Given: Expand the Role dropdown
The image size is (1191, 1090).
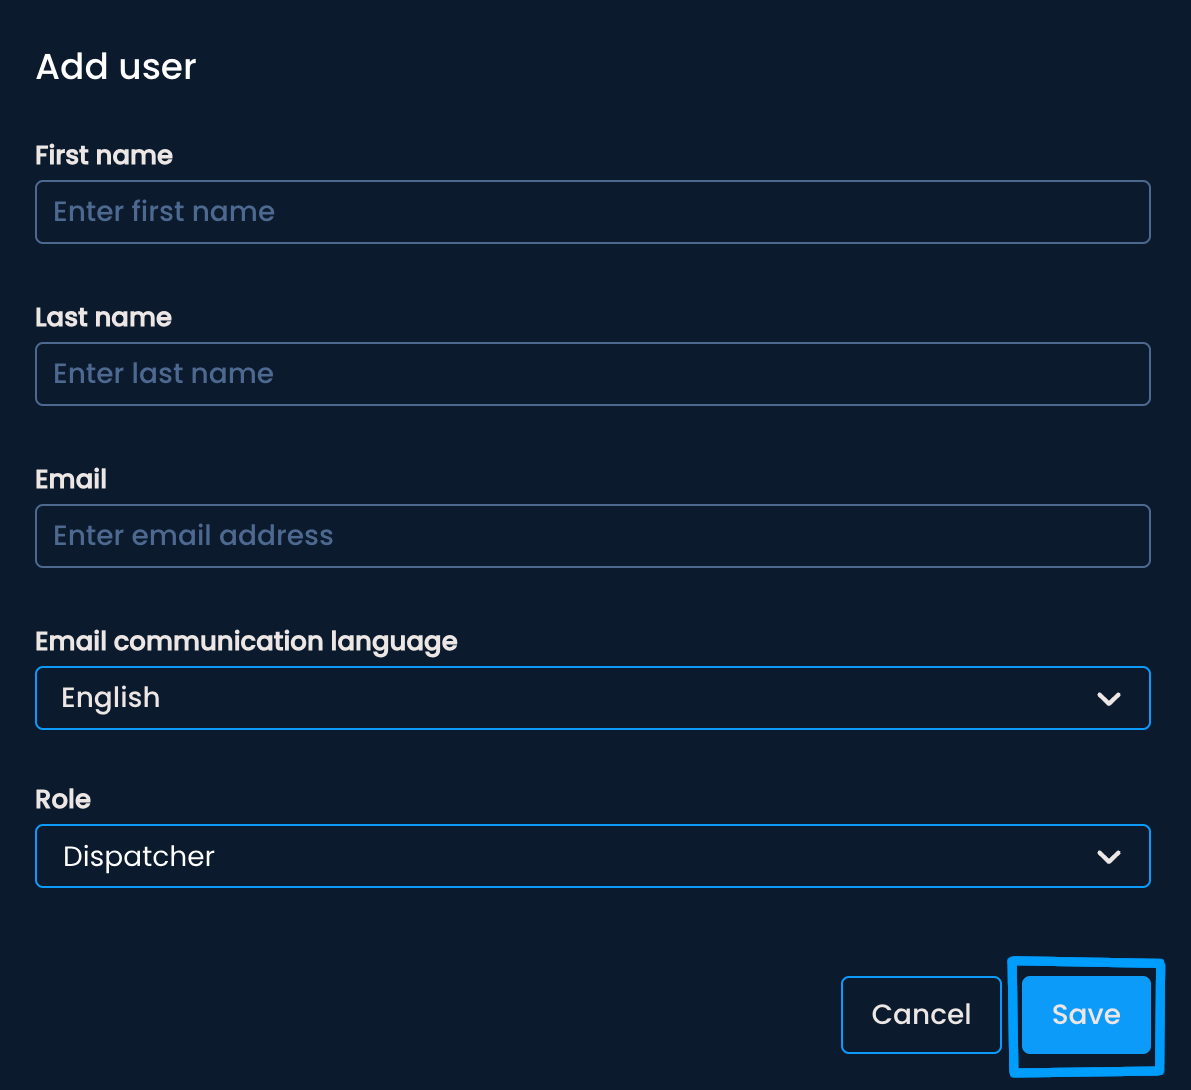Looking at the screenshot, I should (x=592, y=856).
